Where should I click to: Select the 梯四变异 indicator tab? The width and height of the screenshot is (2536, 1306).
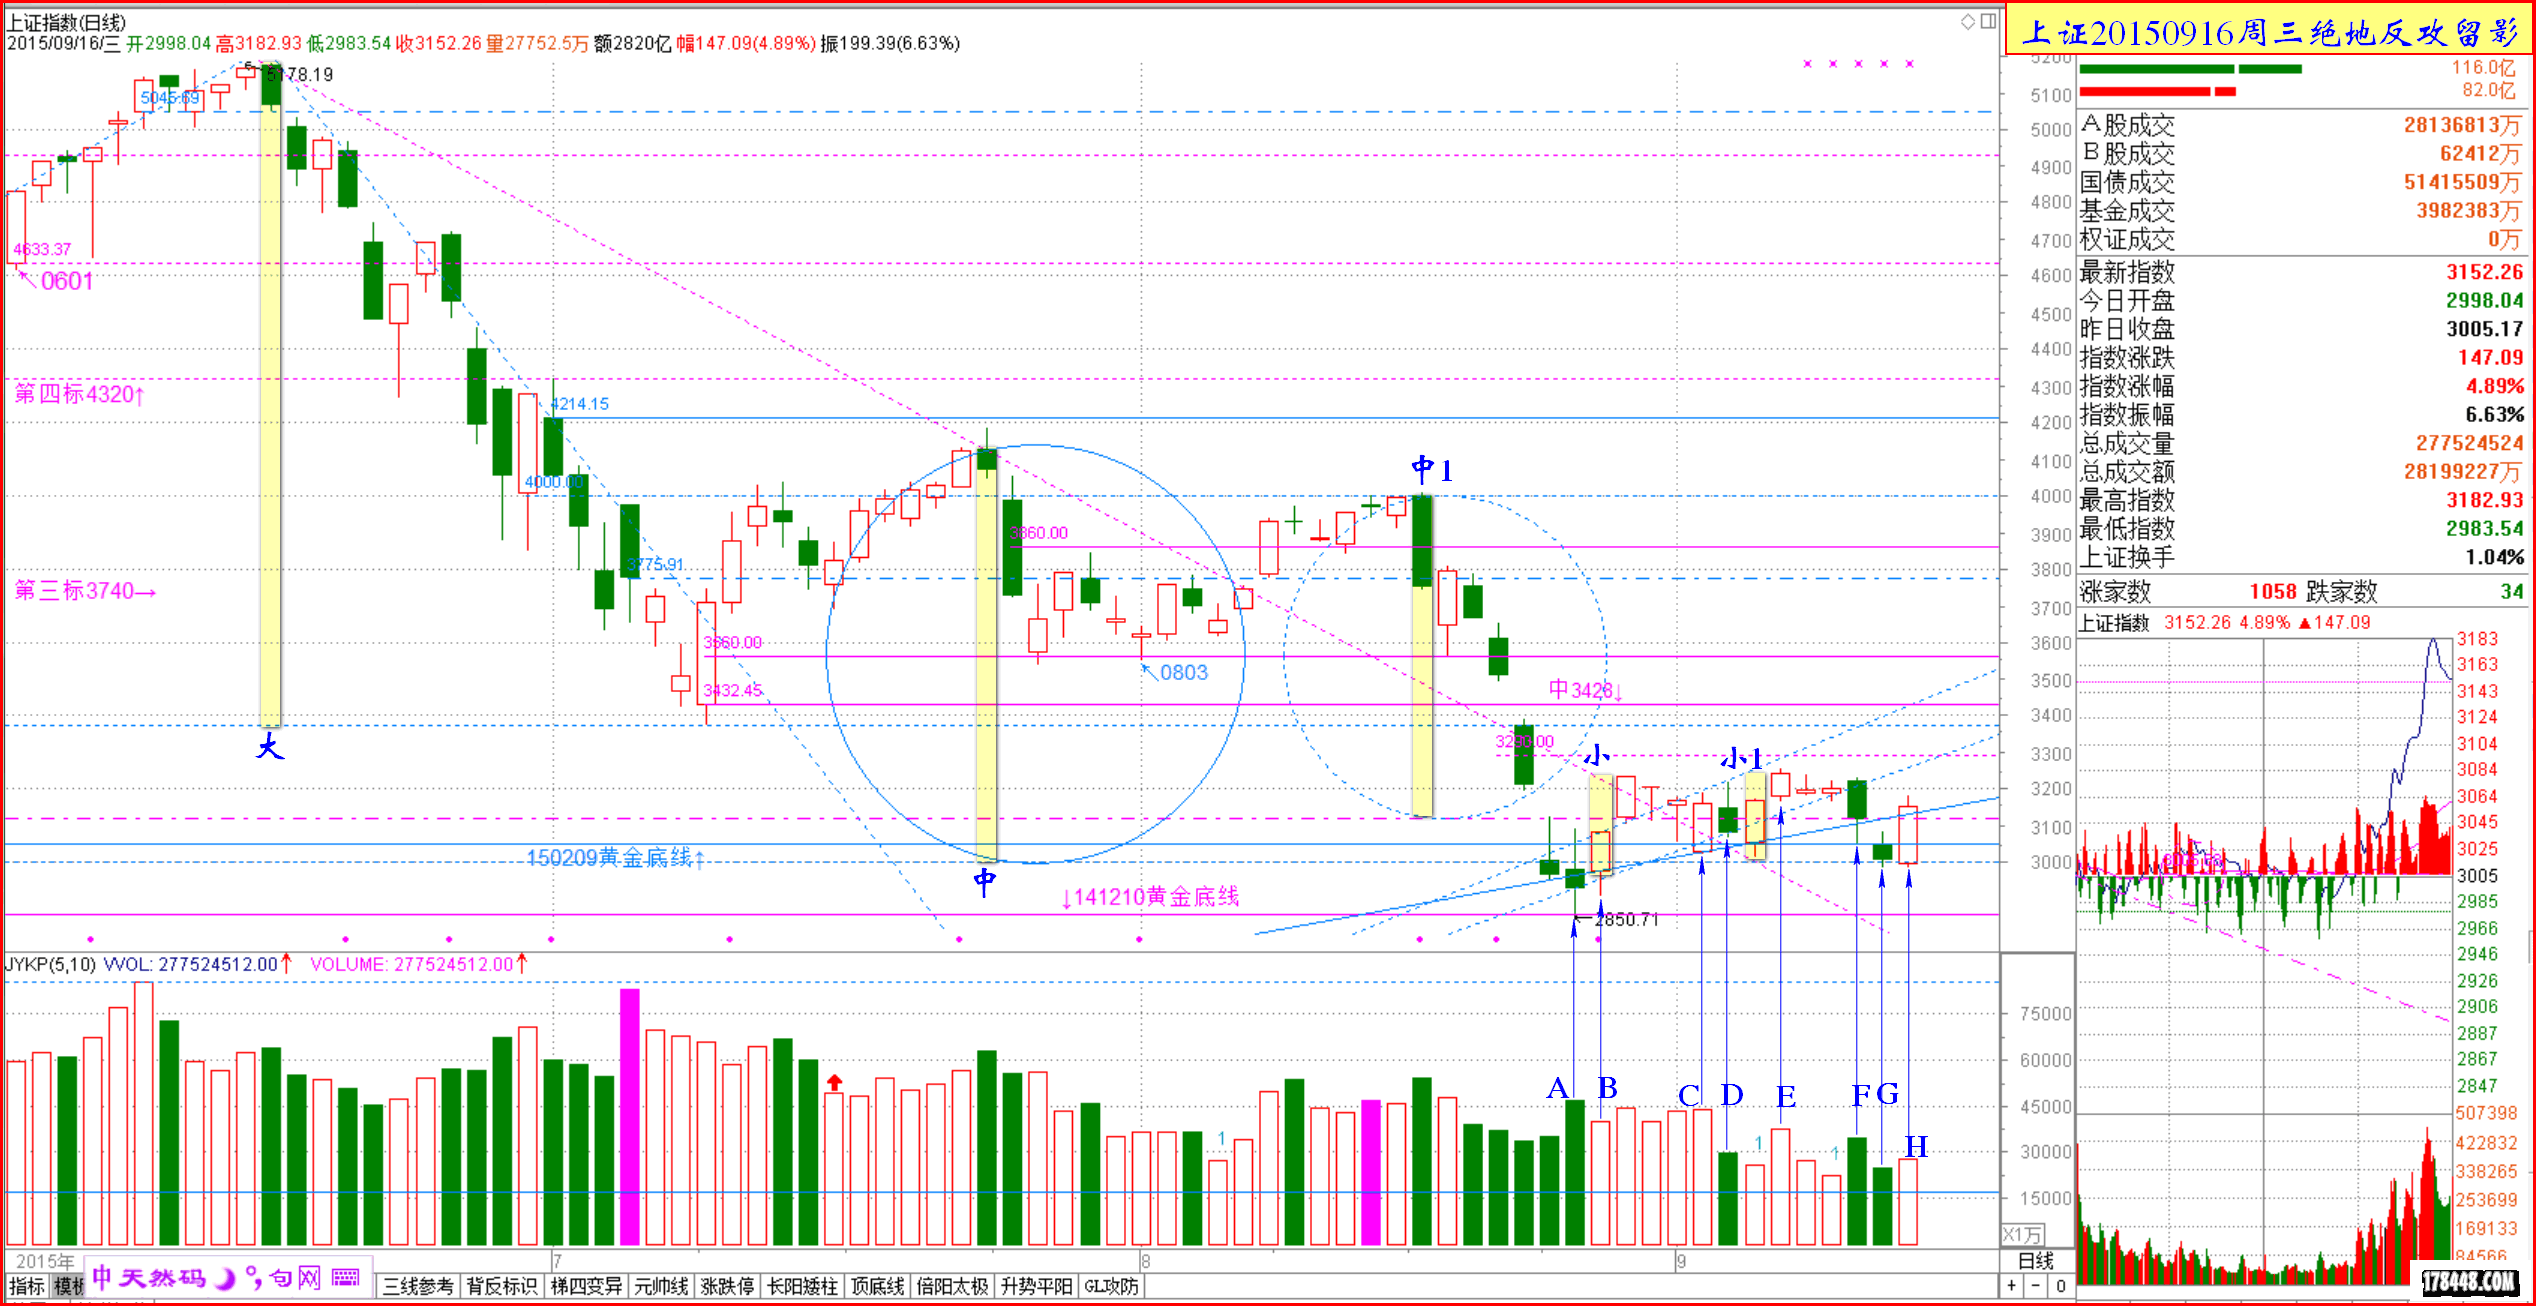[x=586, y=1286]
